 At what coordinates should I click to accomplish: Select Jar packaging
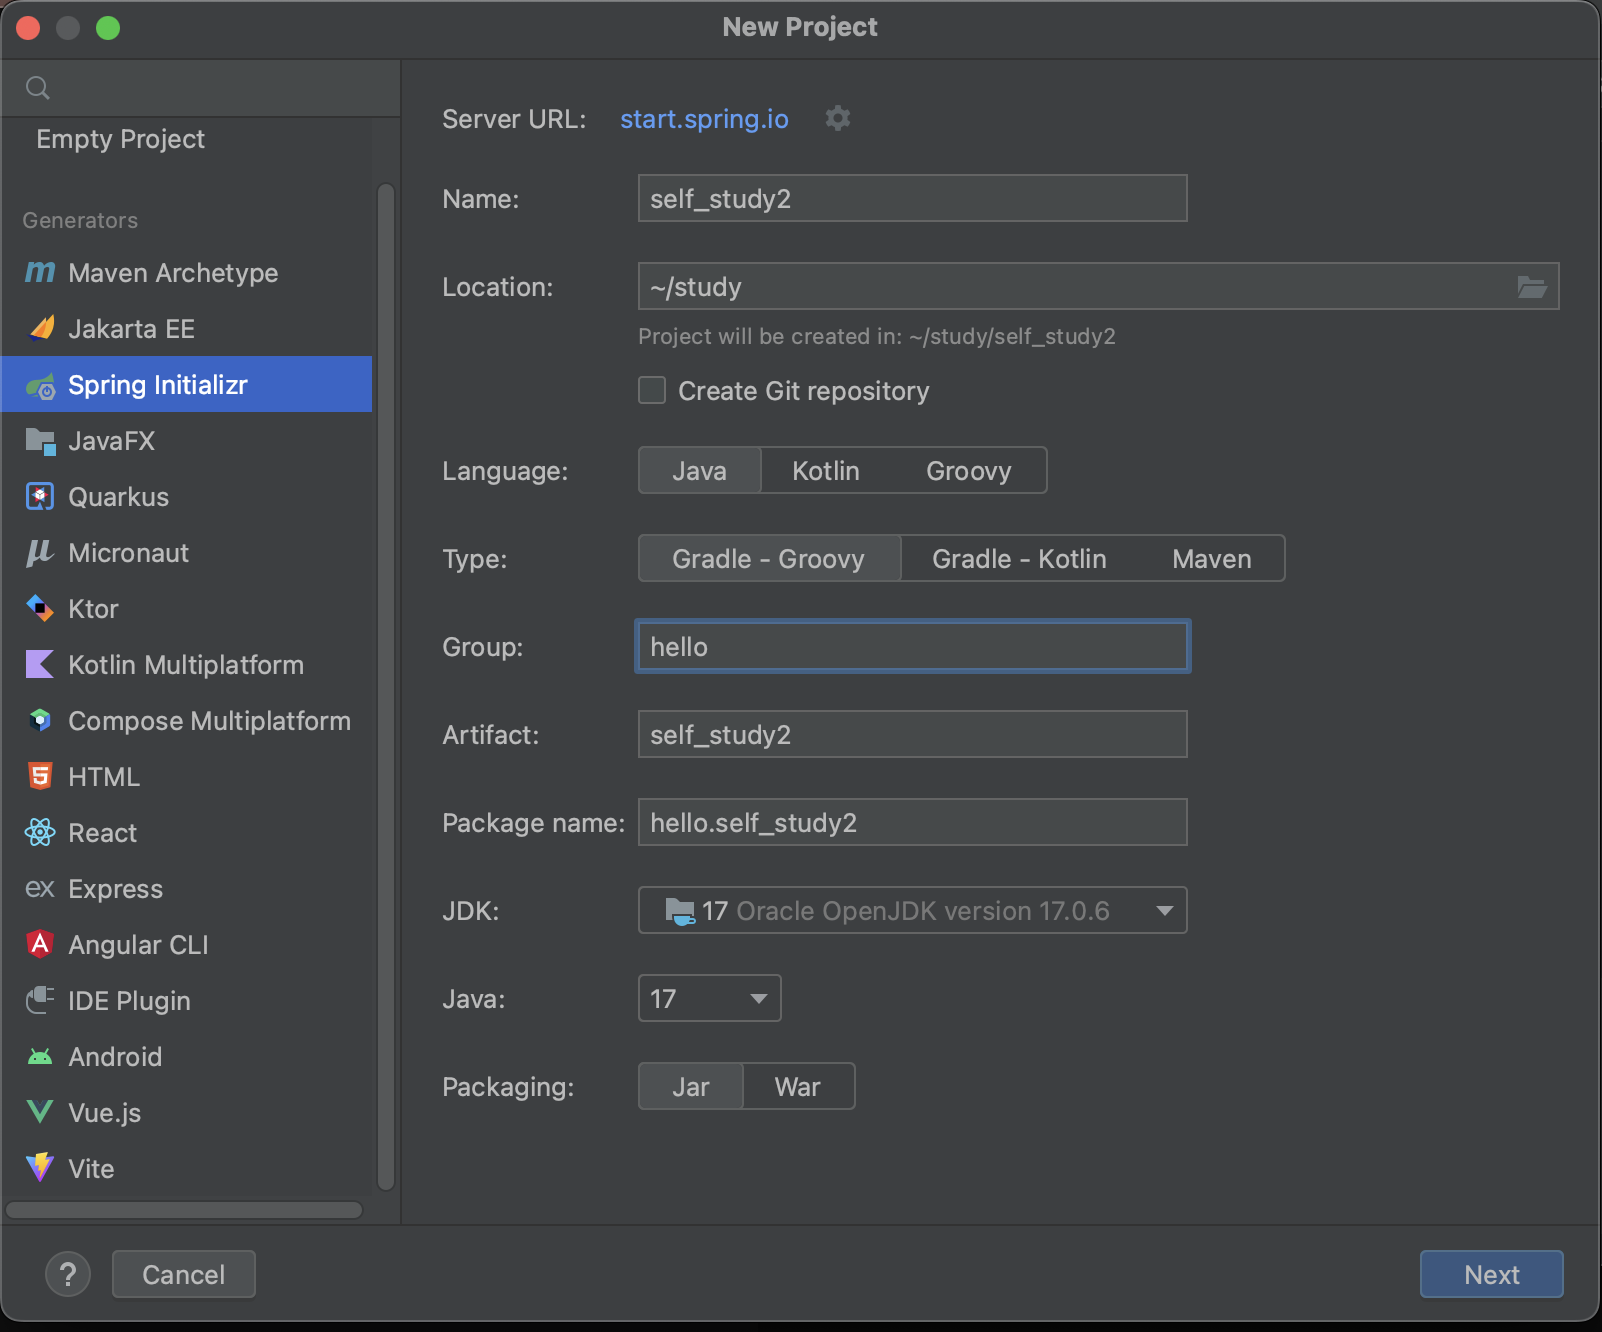[691, 1086]
